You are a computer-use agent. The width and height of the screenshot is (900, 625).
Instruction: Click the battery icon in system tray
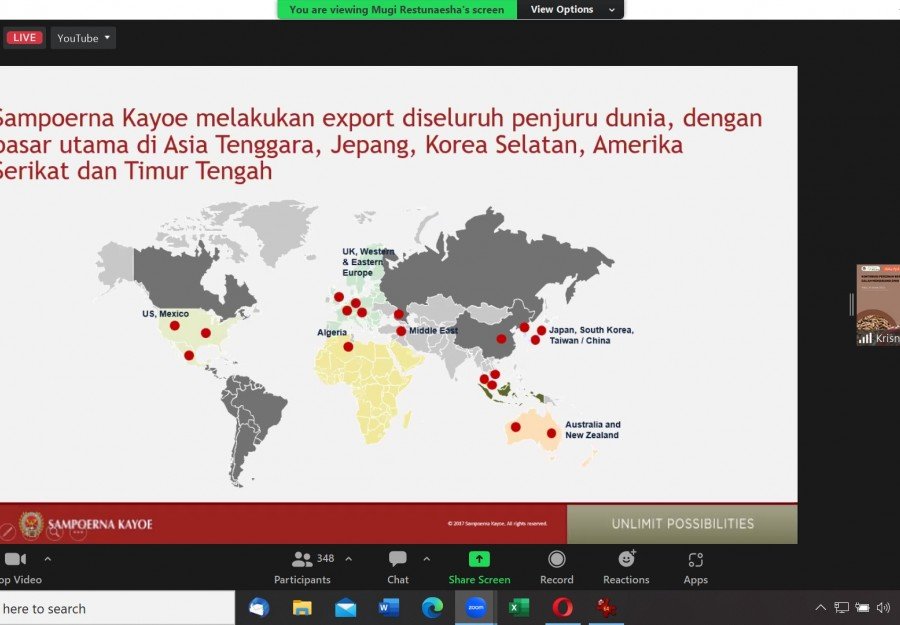click(x=862, y=608)
